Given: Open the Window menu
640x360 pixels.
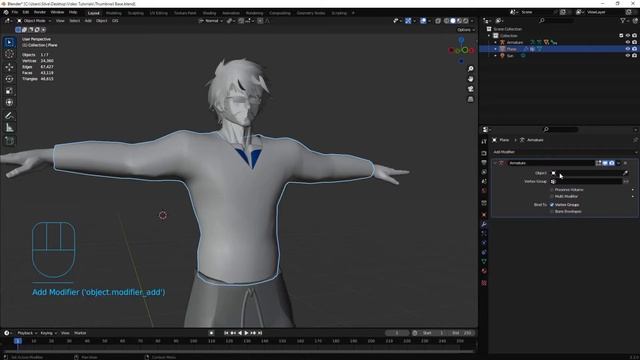Looking at the screenshot, I should point(57,13).
